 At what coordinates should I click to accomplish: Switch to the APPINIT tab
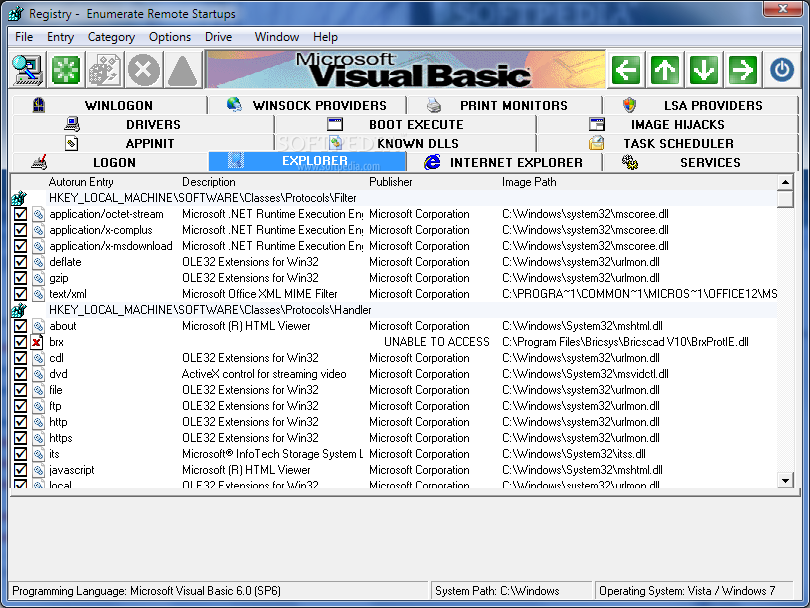coord(143,144)
